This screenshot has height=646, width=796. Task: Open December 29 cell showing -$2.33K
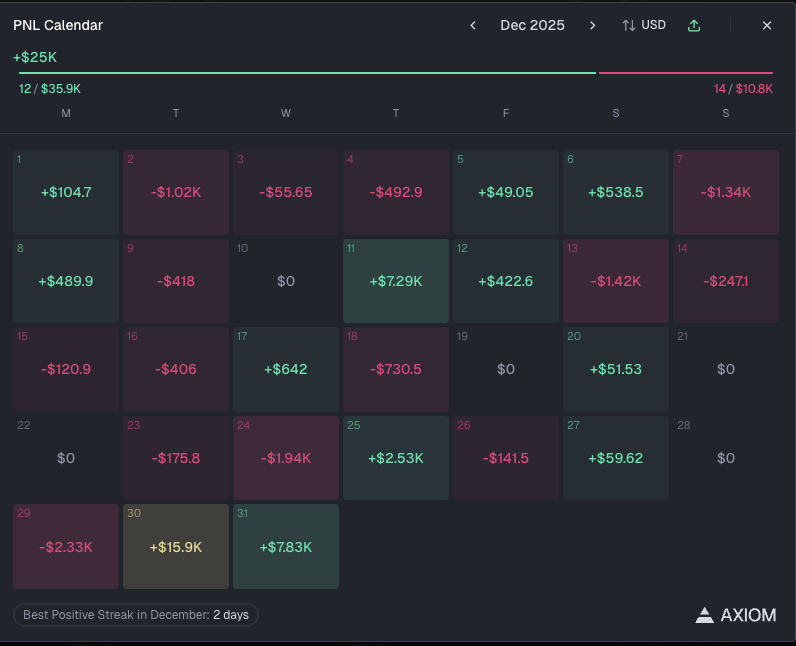point(66,547)
